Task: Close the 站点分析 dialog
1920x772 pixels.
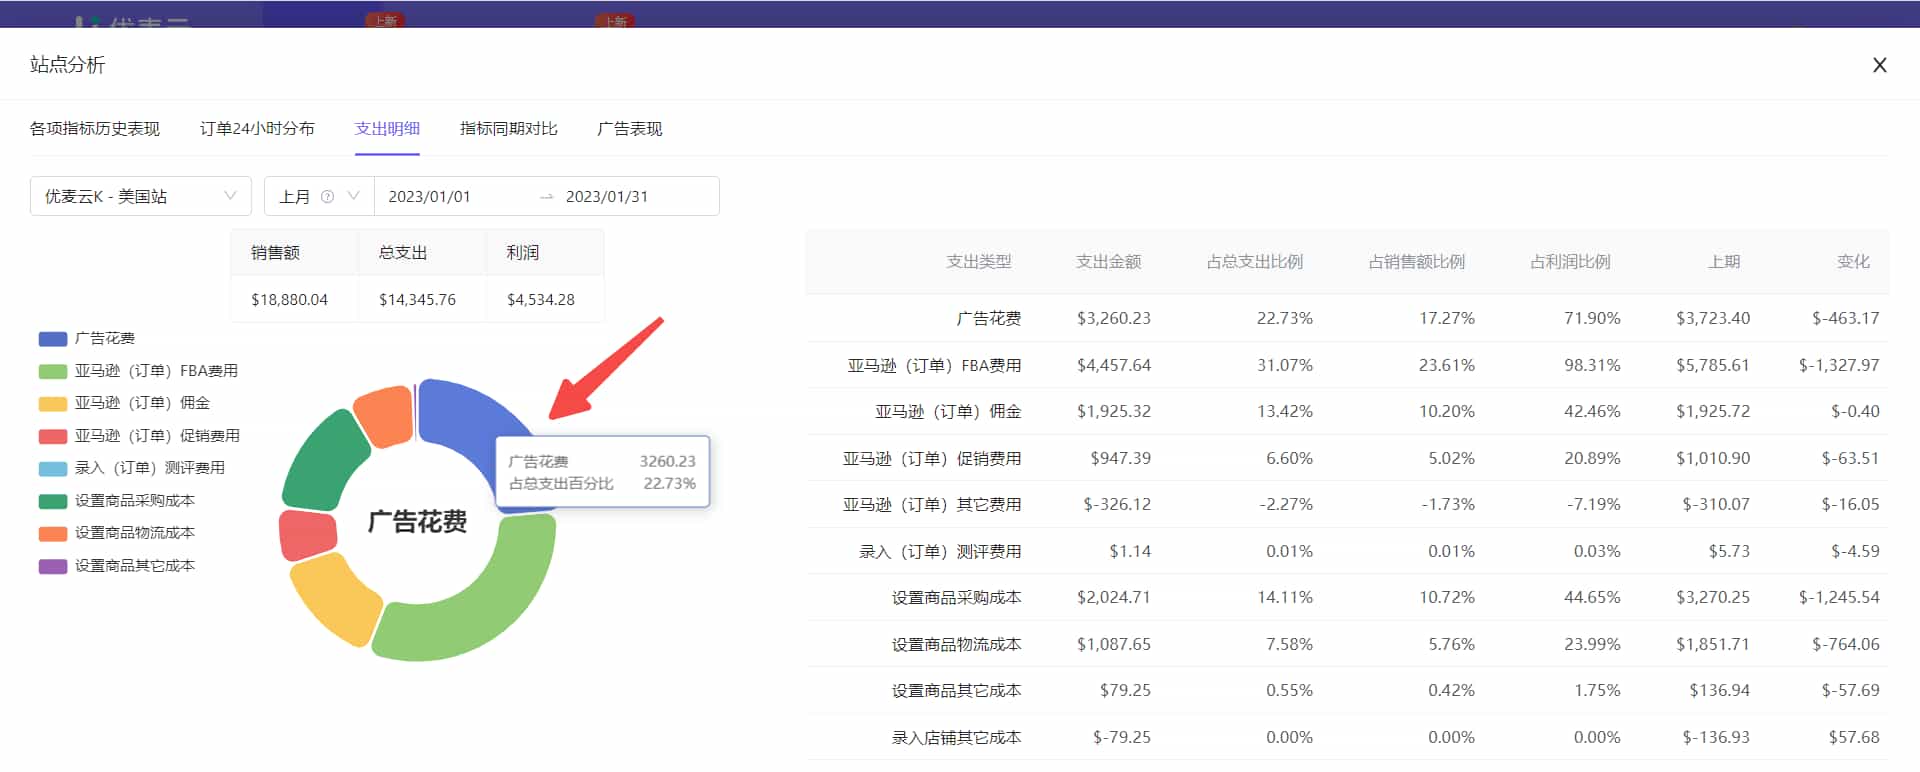Action: pos(1879,65)
